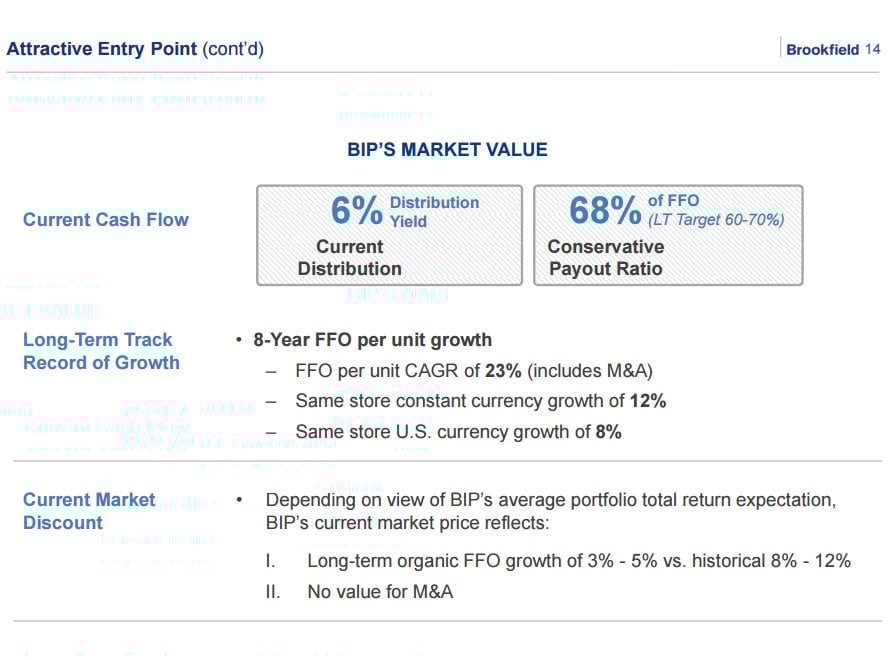Click the FFO per unit CAGR 23% line
896x660 pixels.
click(473, 371)
